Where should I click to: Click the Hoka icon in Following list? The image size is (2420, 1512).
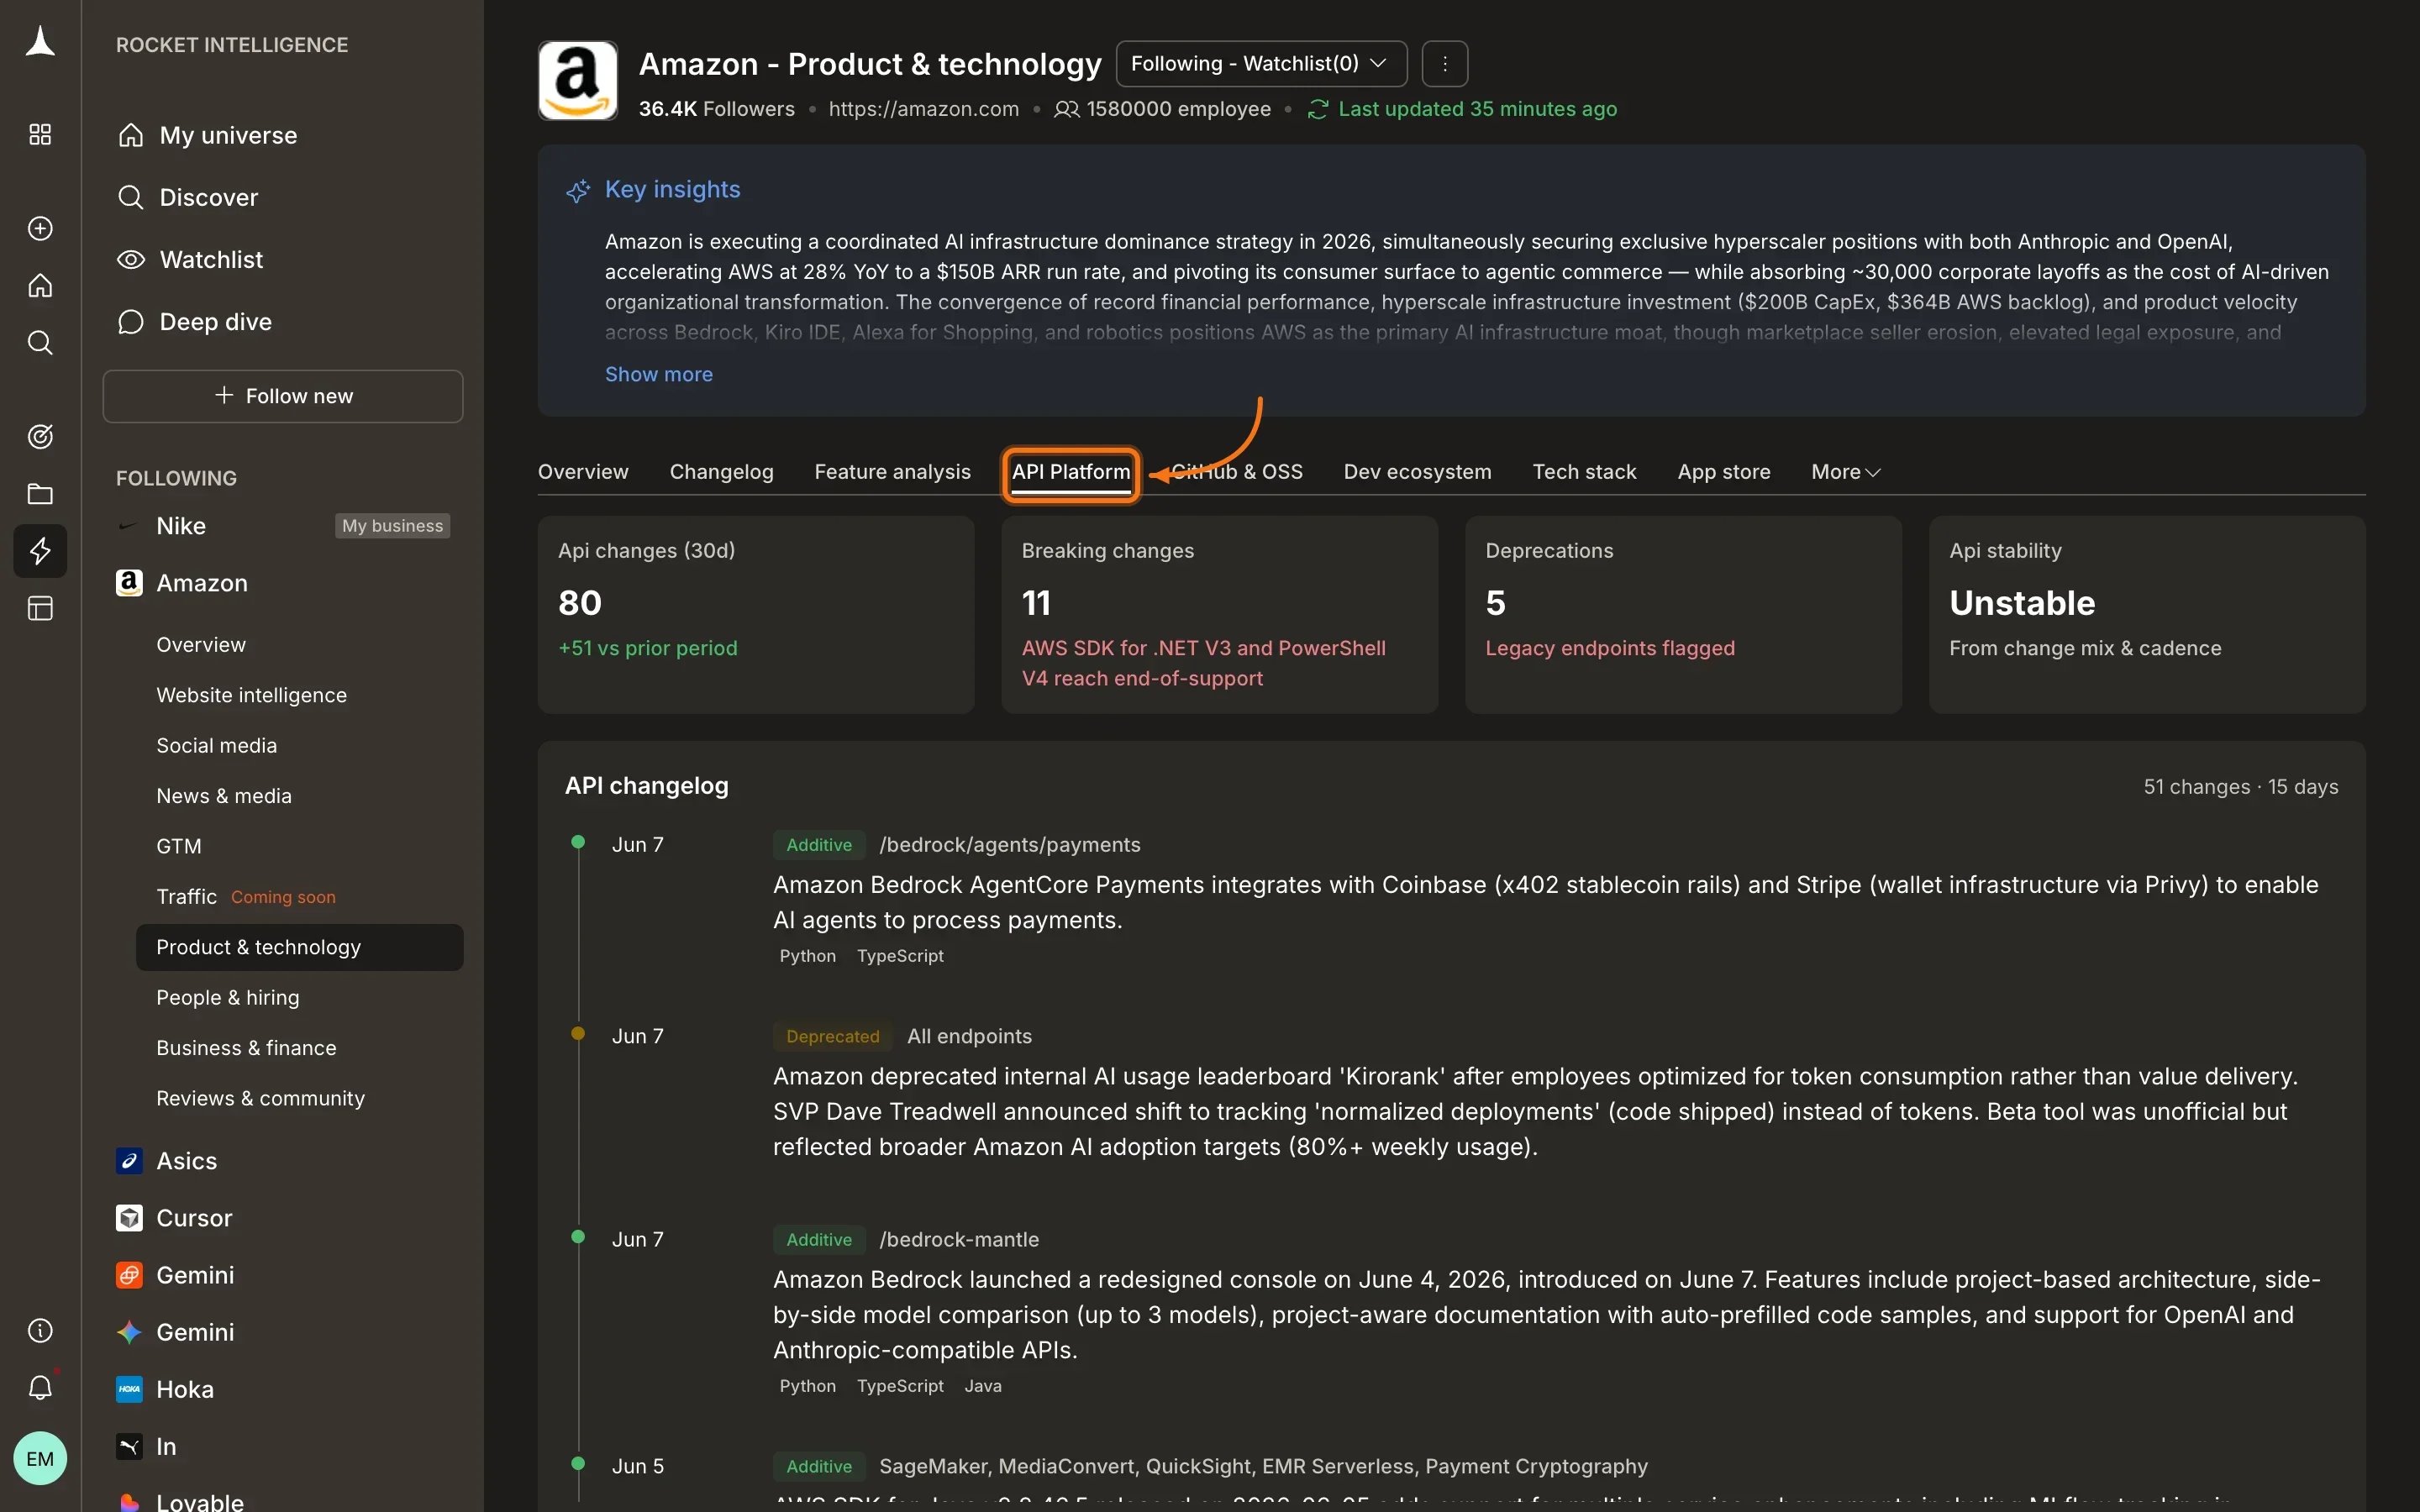129,1389
